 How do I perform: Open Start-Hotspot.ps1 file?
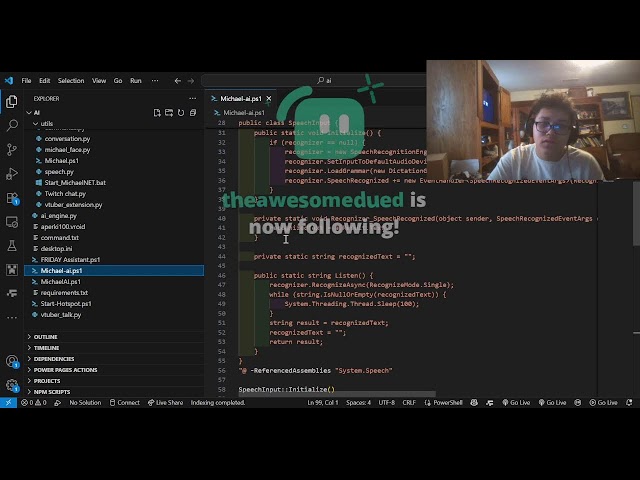click(66, 304)
